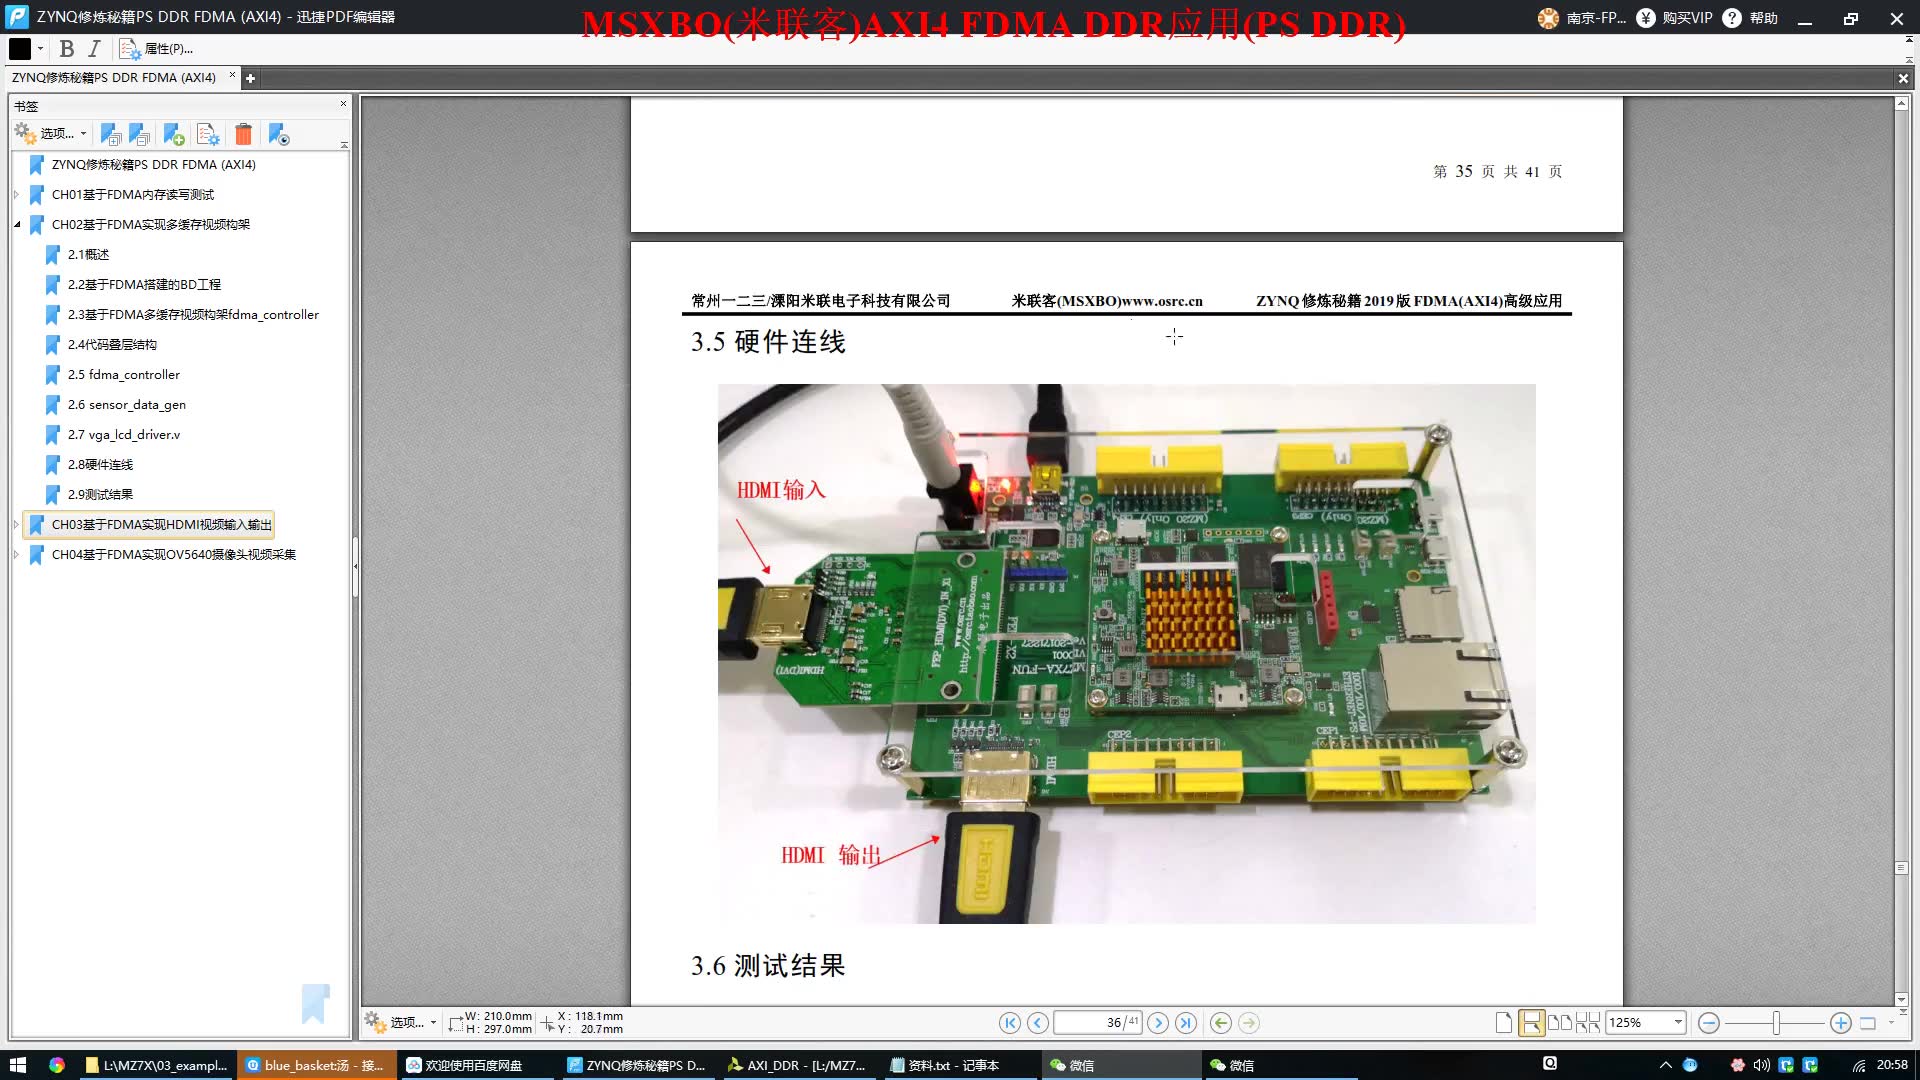Click the bold formatting icon
This screenshot has height=1080, width=1920.
pyautogui.click(x=66, y=49)
